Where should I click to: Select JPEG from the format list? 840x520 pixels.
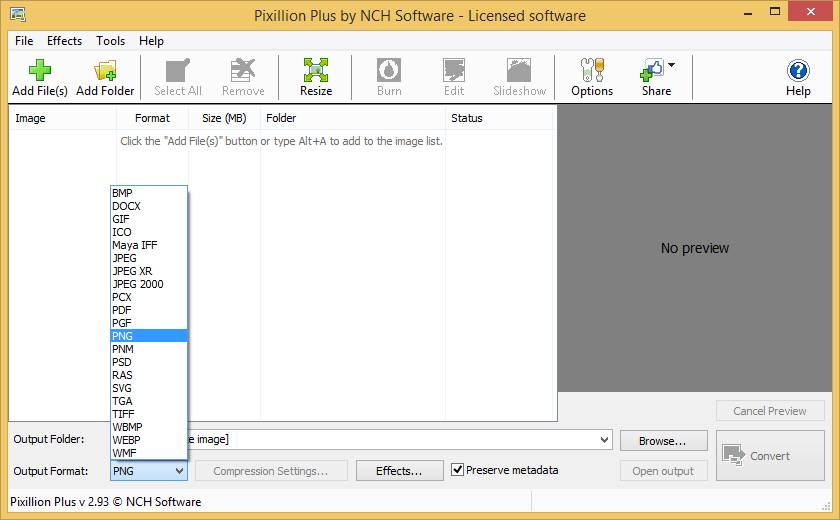(124, 258)
